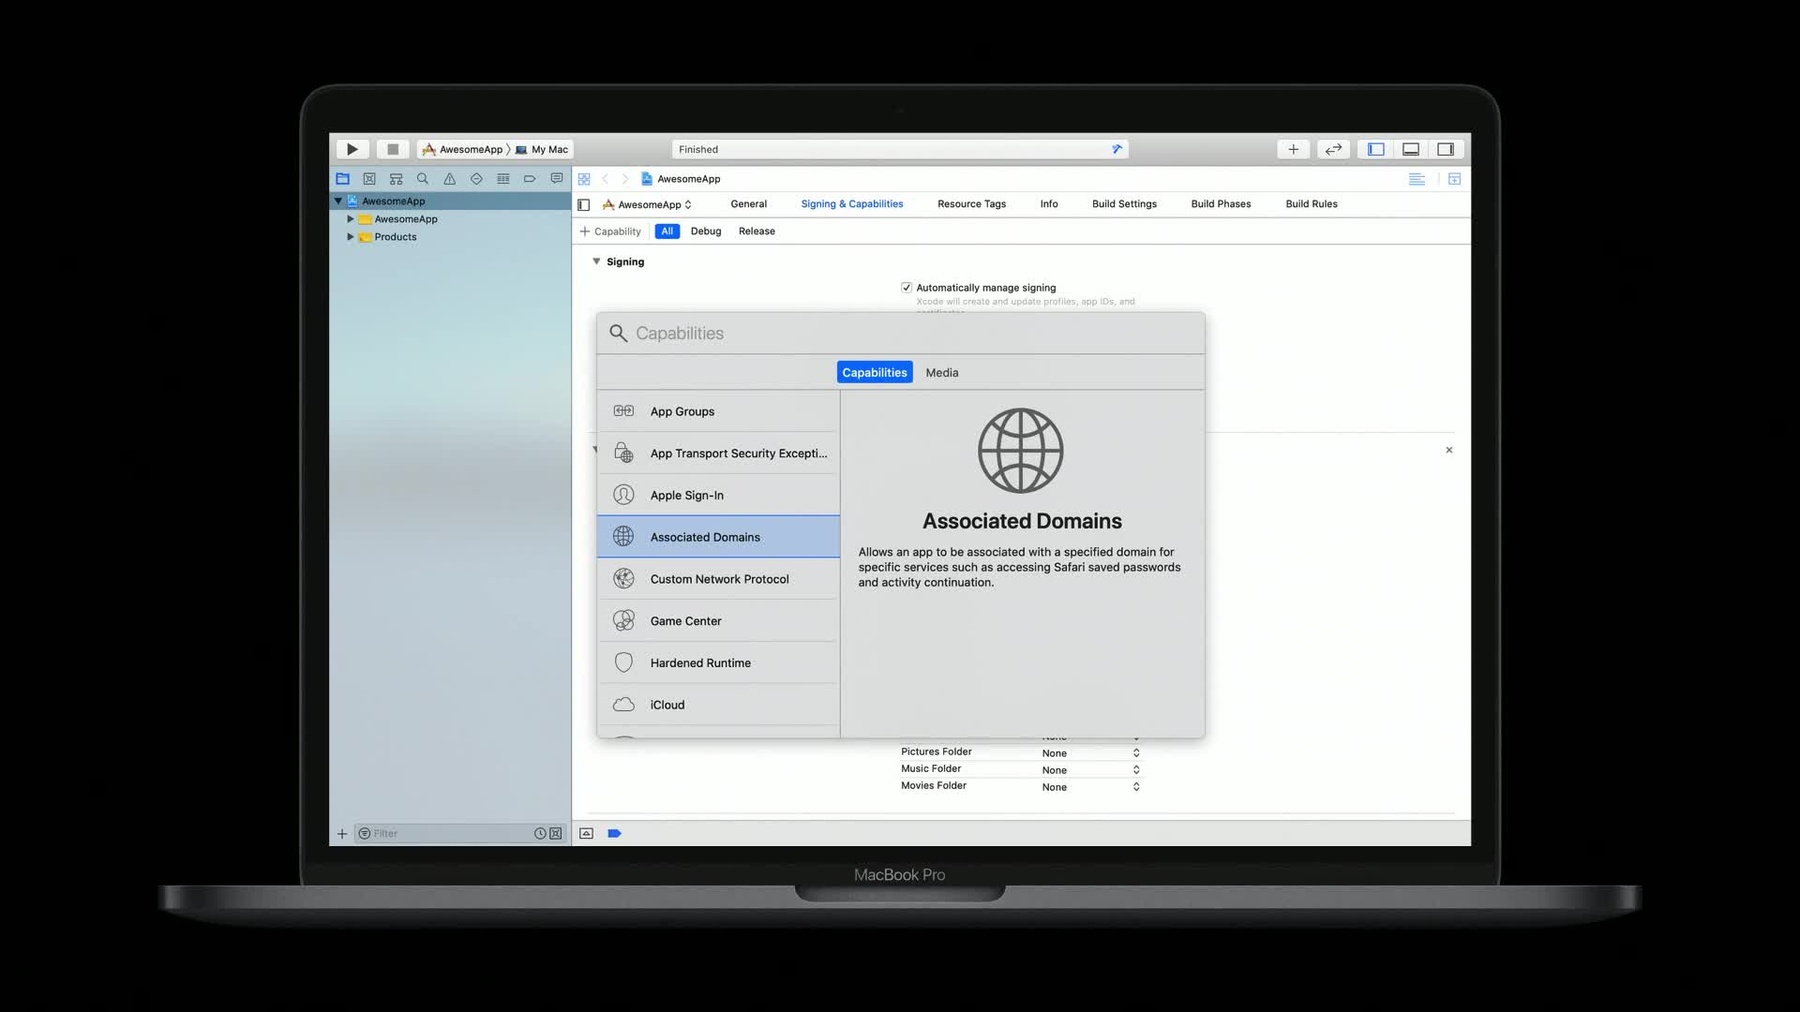
Task: Select Apple Sign-In capability
Action: click(x=718, y=495)
